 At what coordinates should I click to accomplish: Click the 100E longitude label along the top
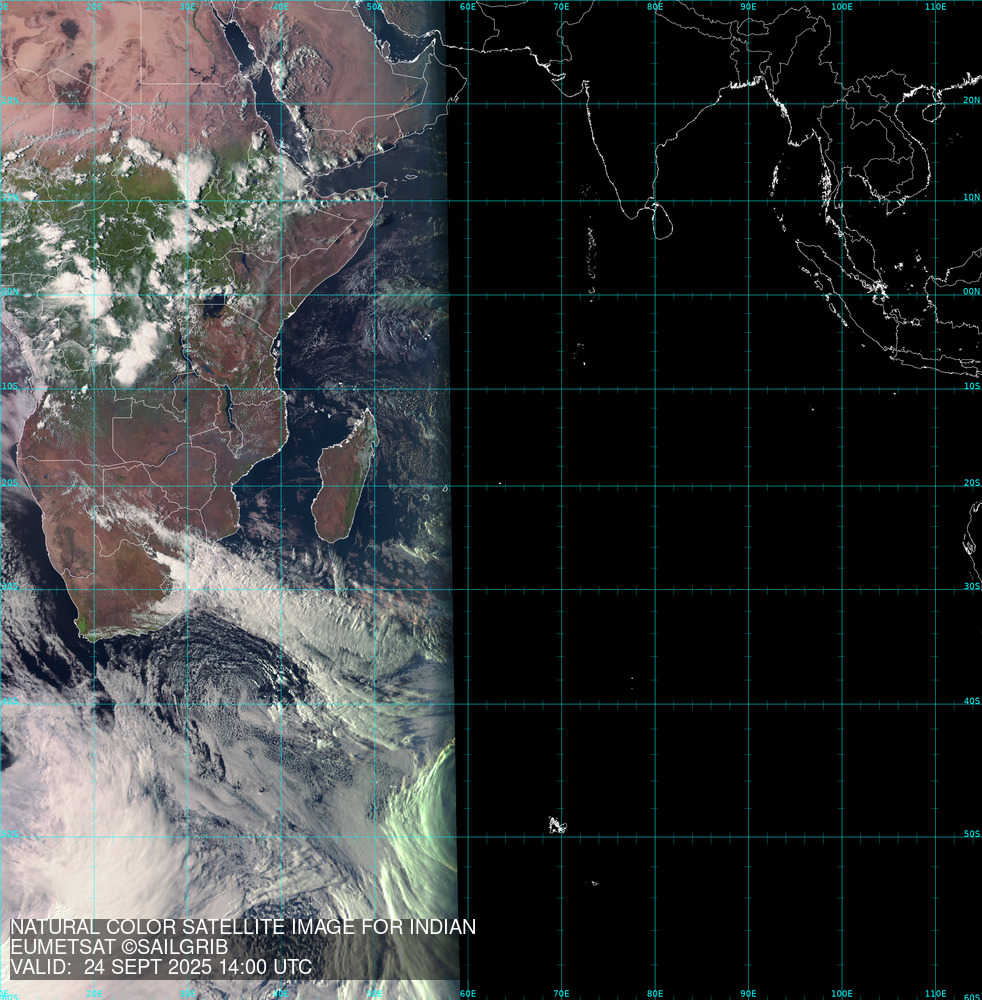tap(842, 7)
